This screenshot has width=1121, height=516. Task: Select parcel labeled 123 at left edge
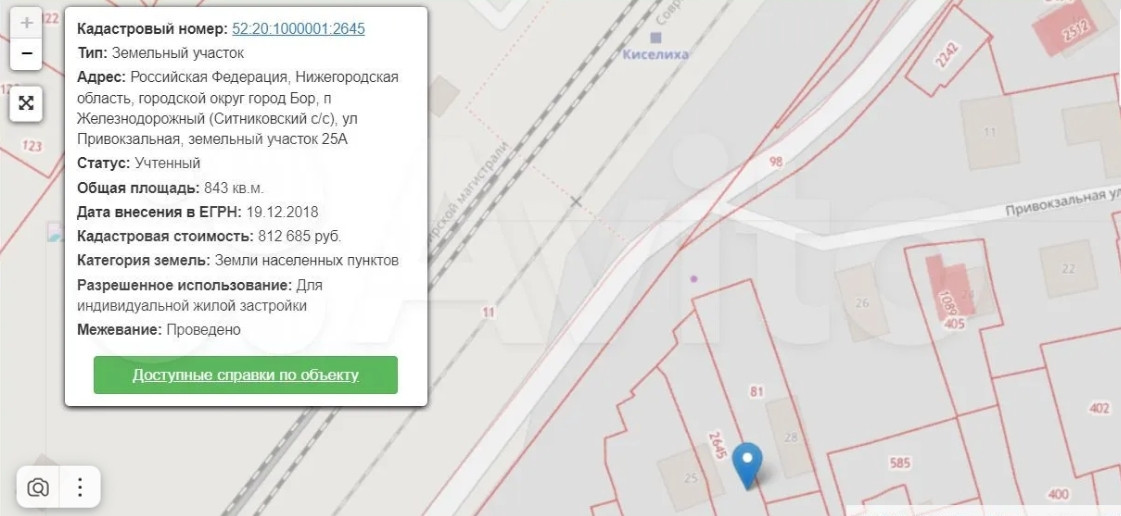(x=31, y=147)
